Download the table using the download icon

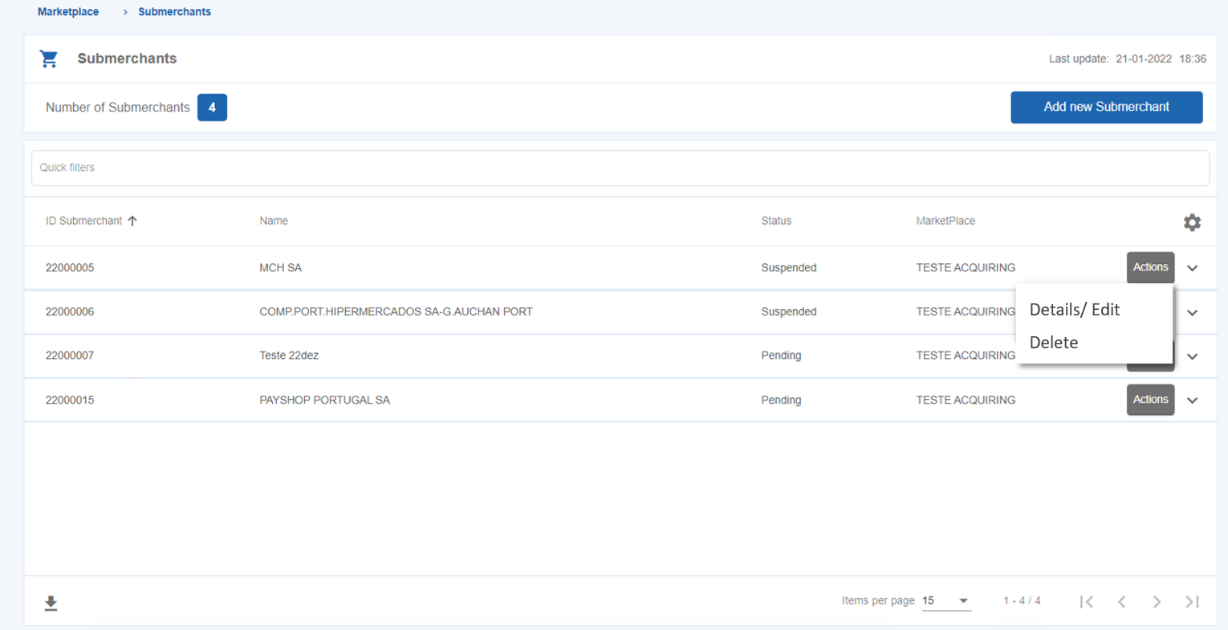tap(51, 603)
